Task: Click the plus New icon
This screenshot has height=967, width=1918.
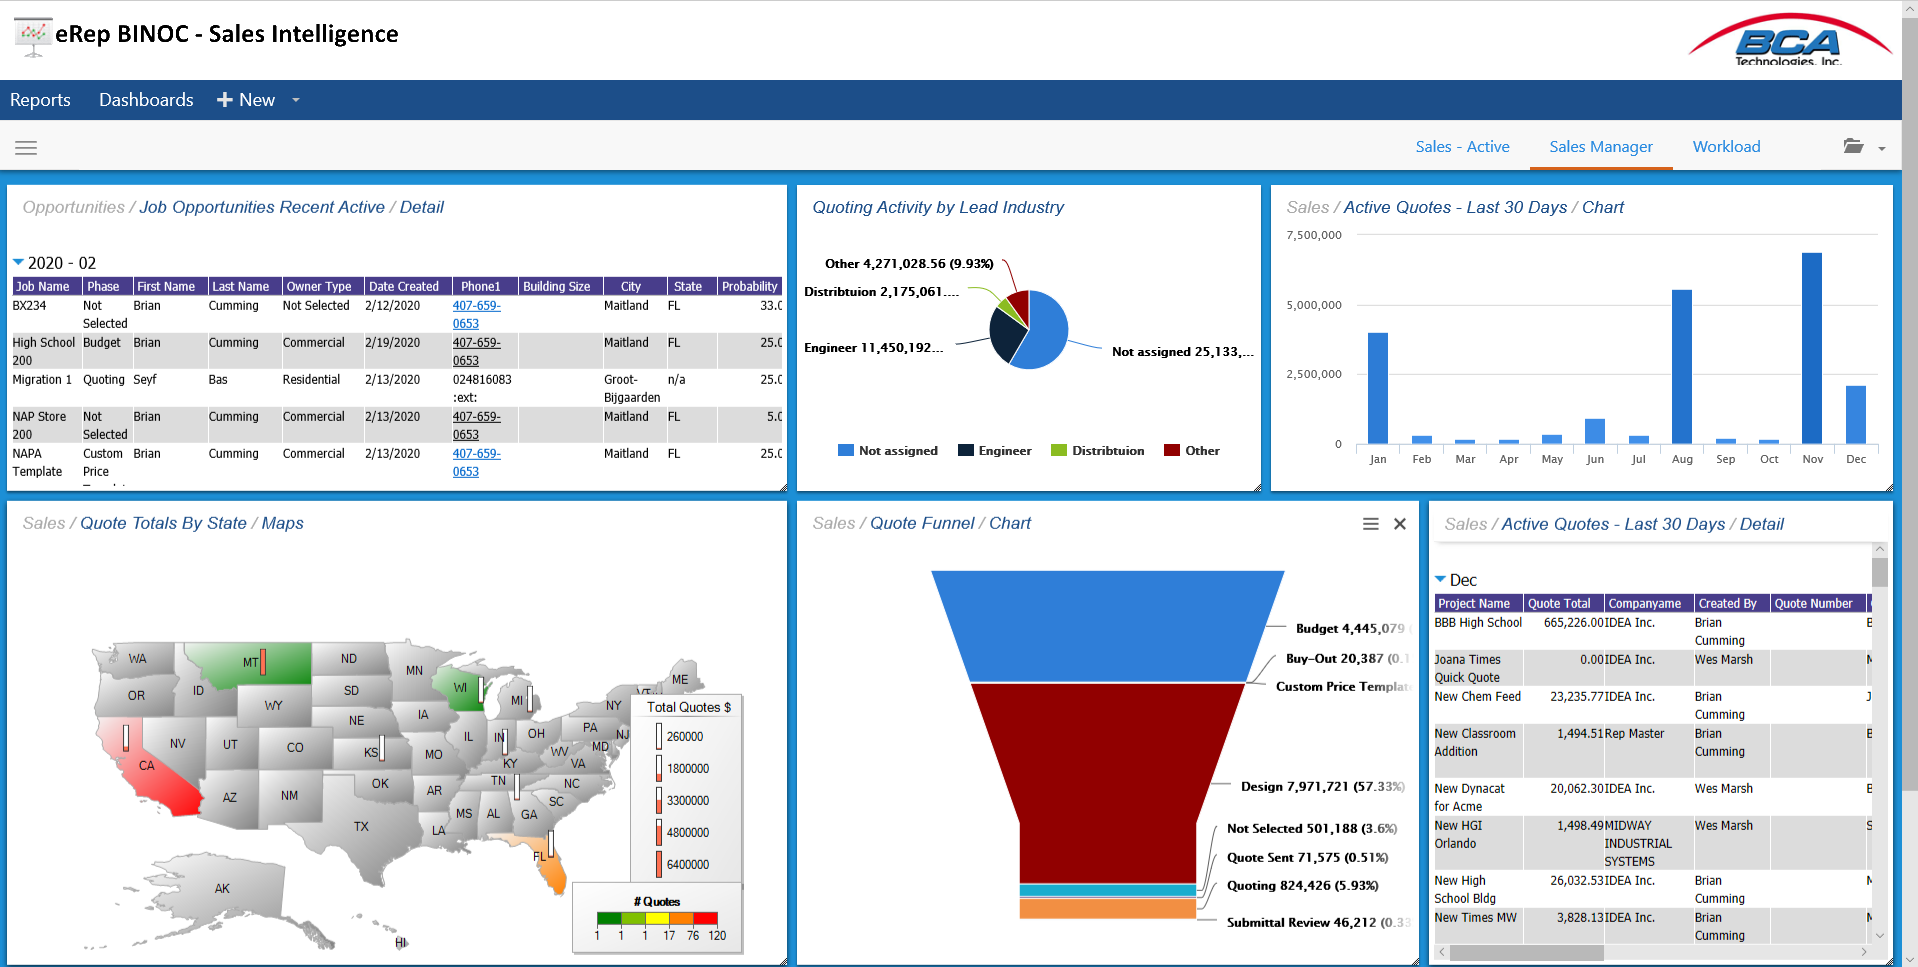Action: click(225, 100)
